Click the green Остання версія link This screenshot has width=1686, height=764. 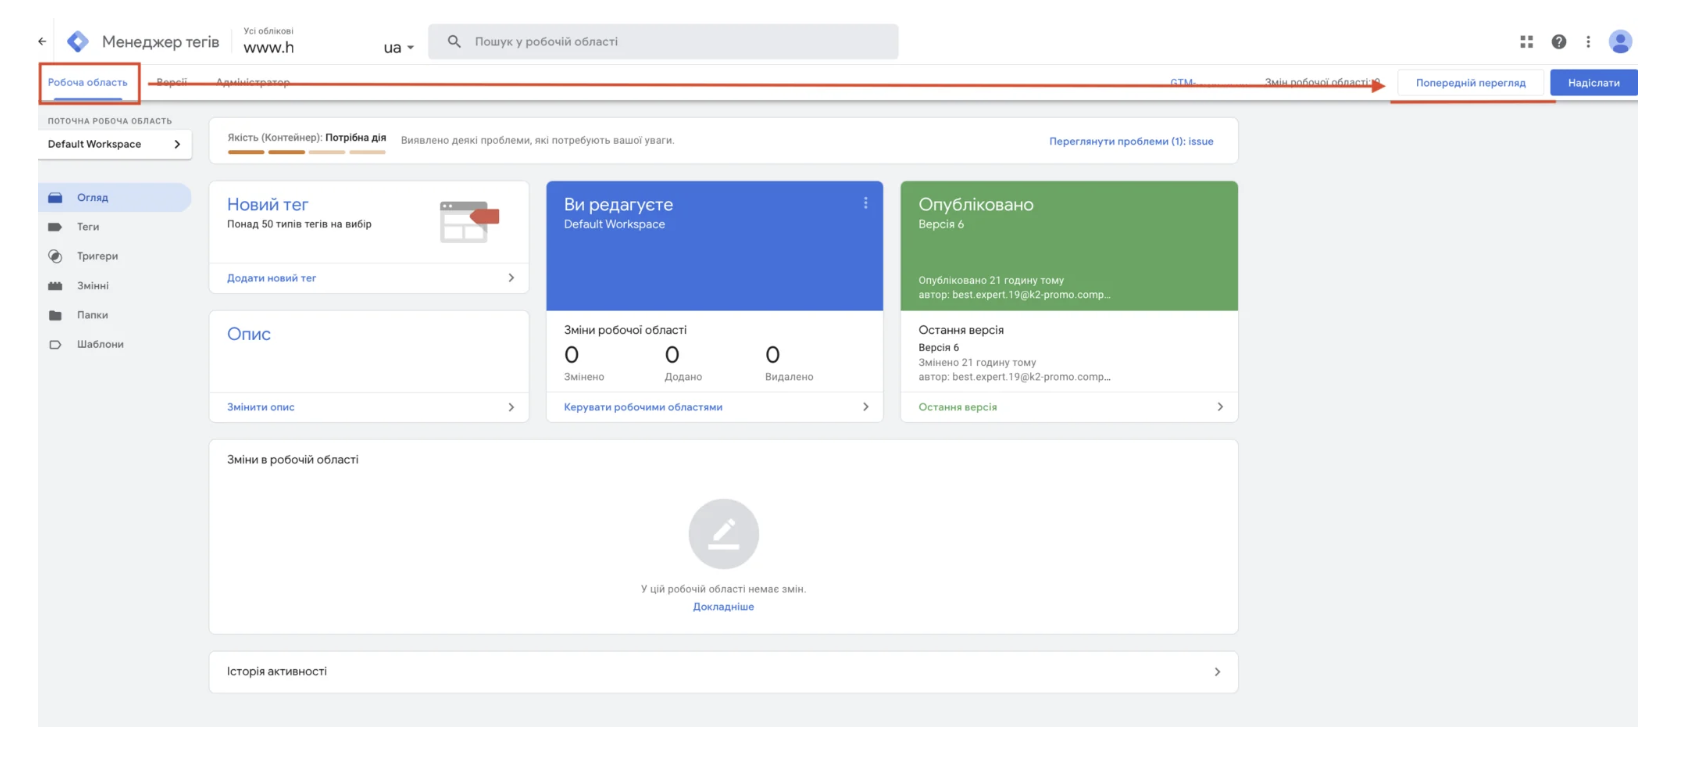(x=958, y=407)
